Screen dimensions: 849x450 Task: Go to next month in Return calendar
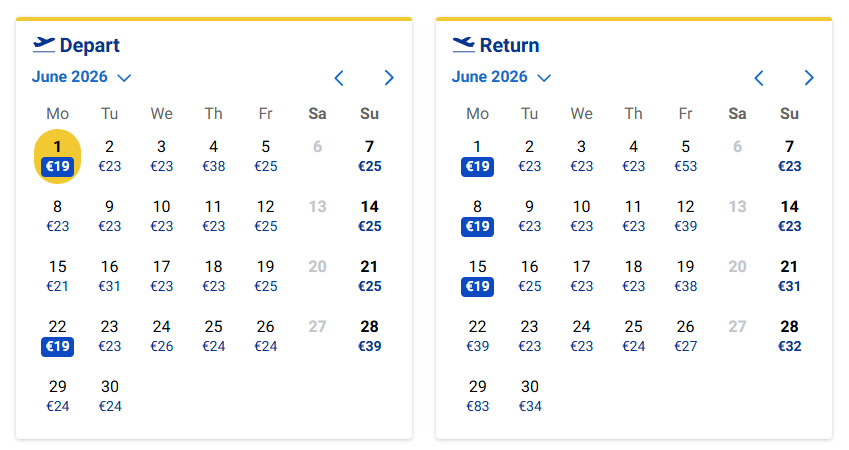pos(809,78)
